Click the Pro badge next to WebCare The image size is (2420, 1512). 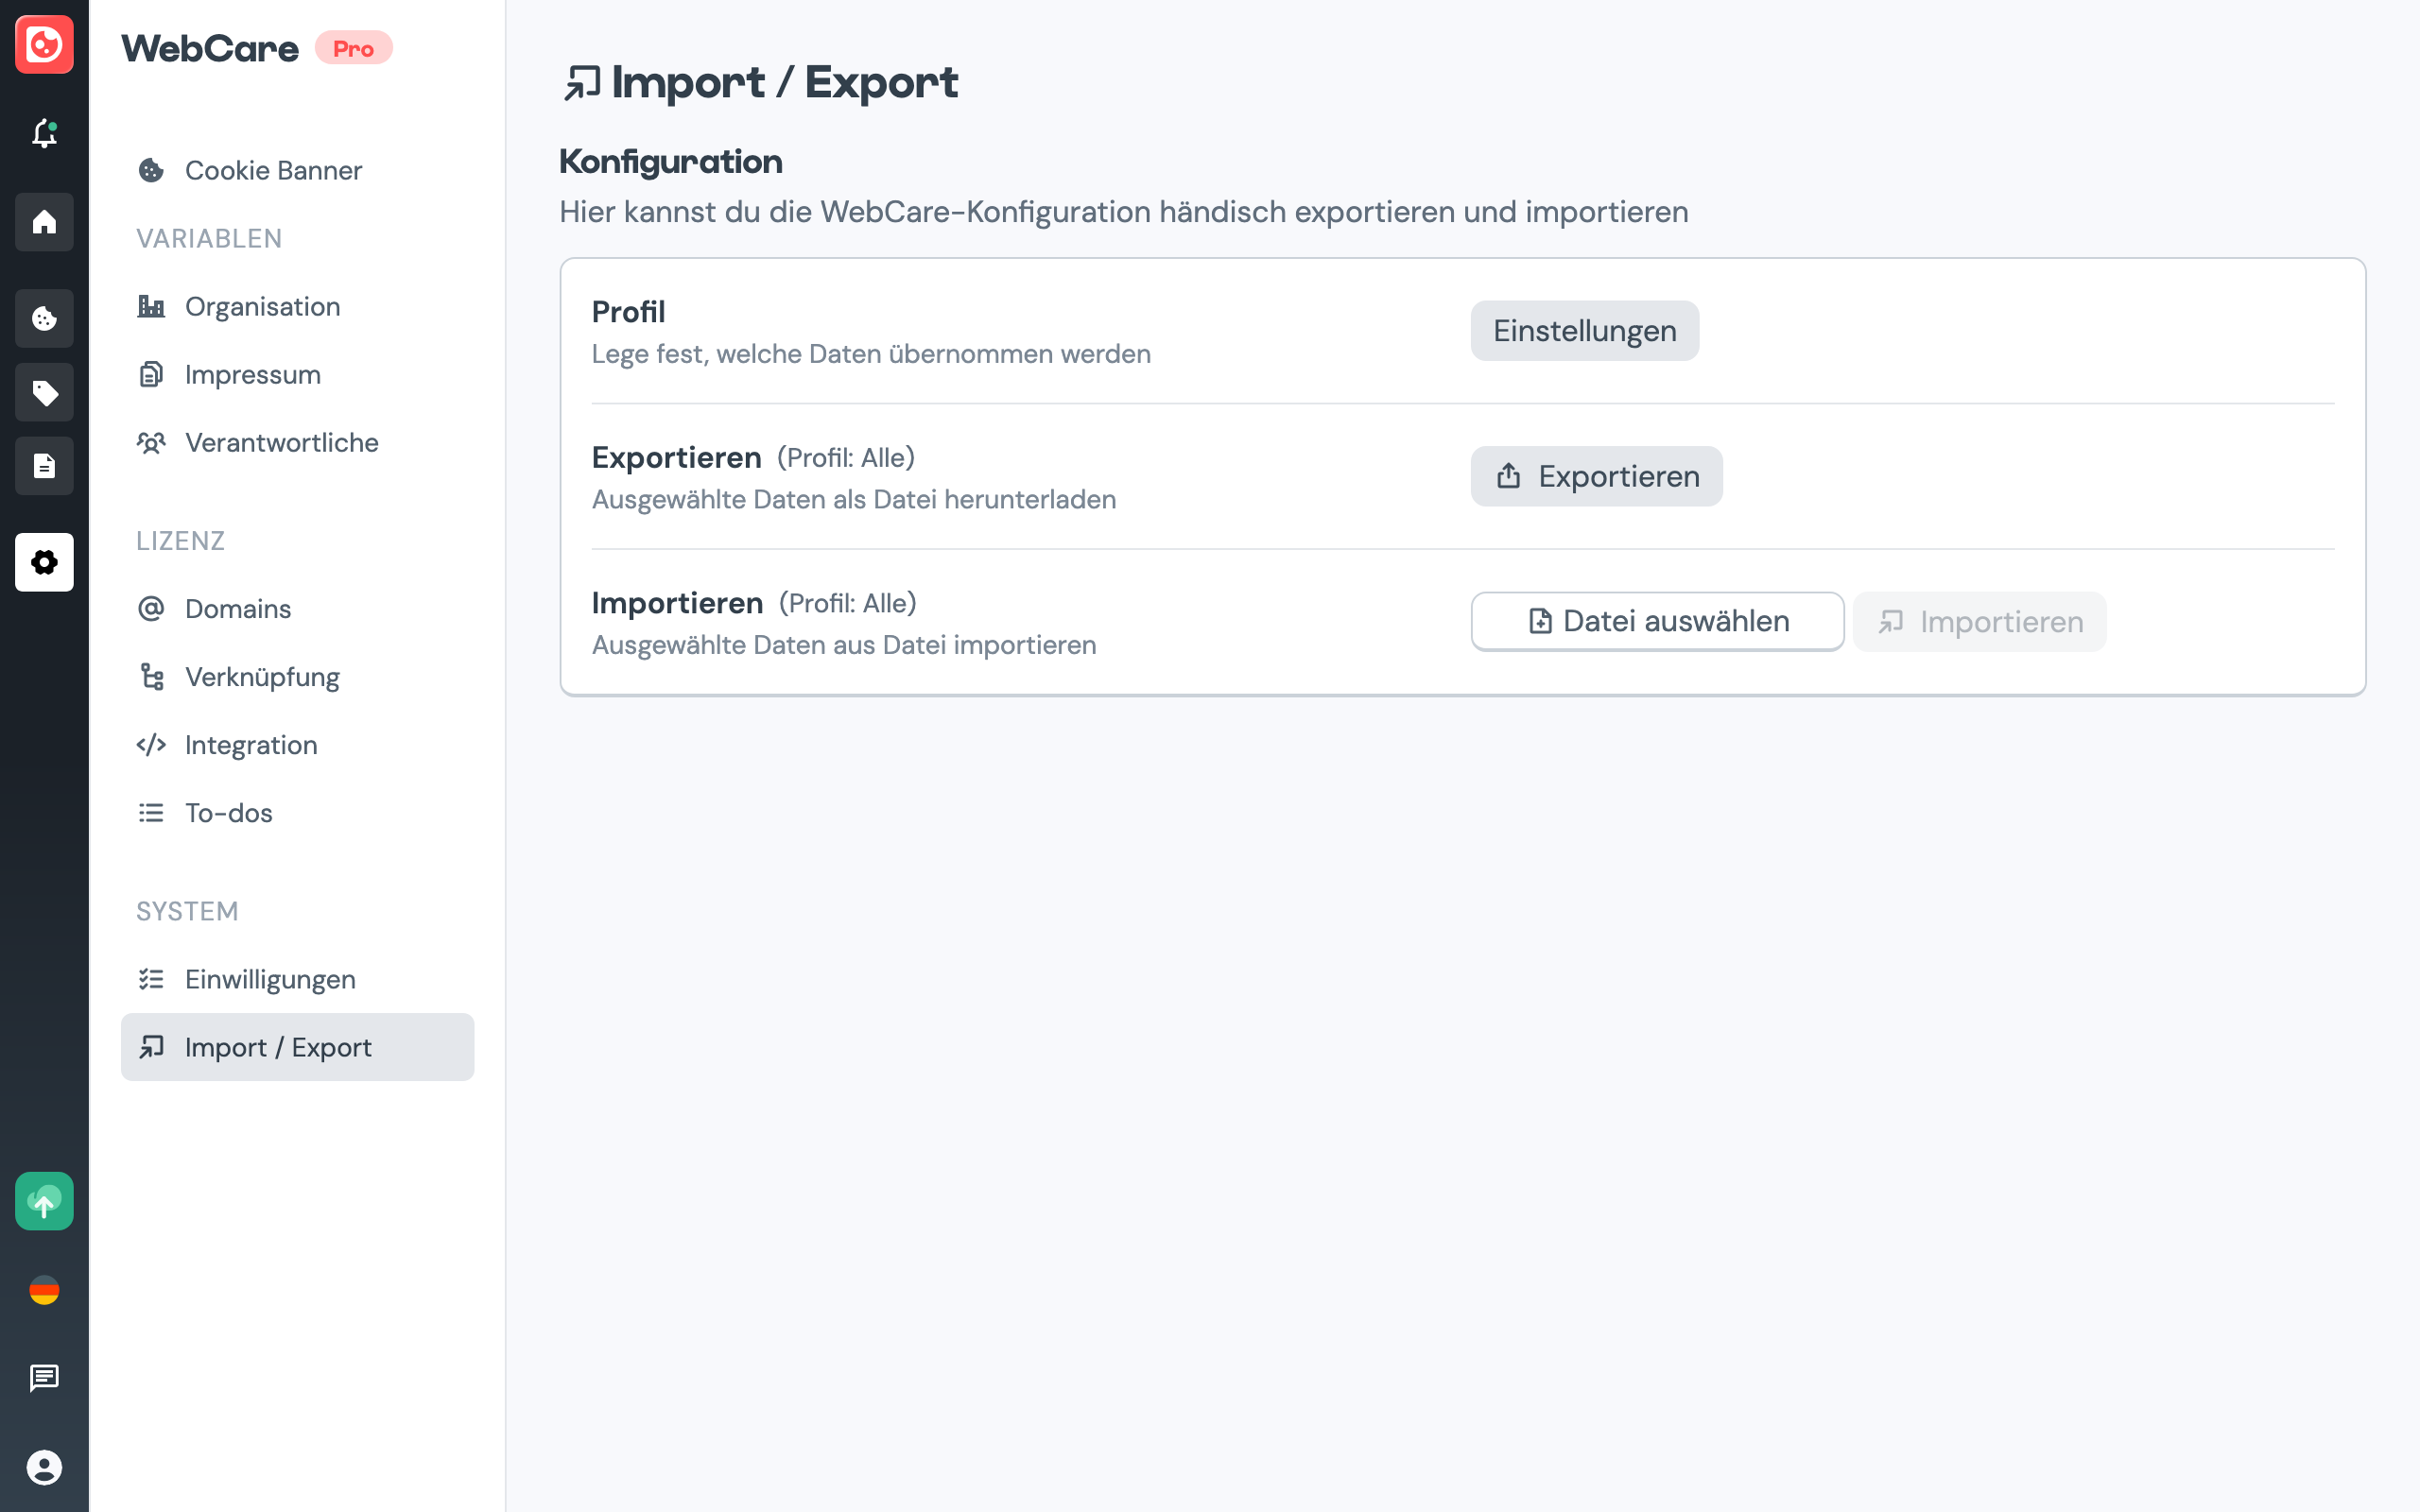coord(353,48)
